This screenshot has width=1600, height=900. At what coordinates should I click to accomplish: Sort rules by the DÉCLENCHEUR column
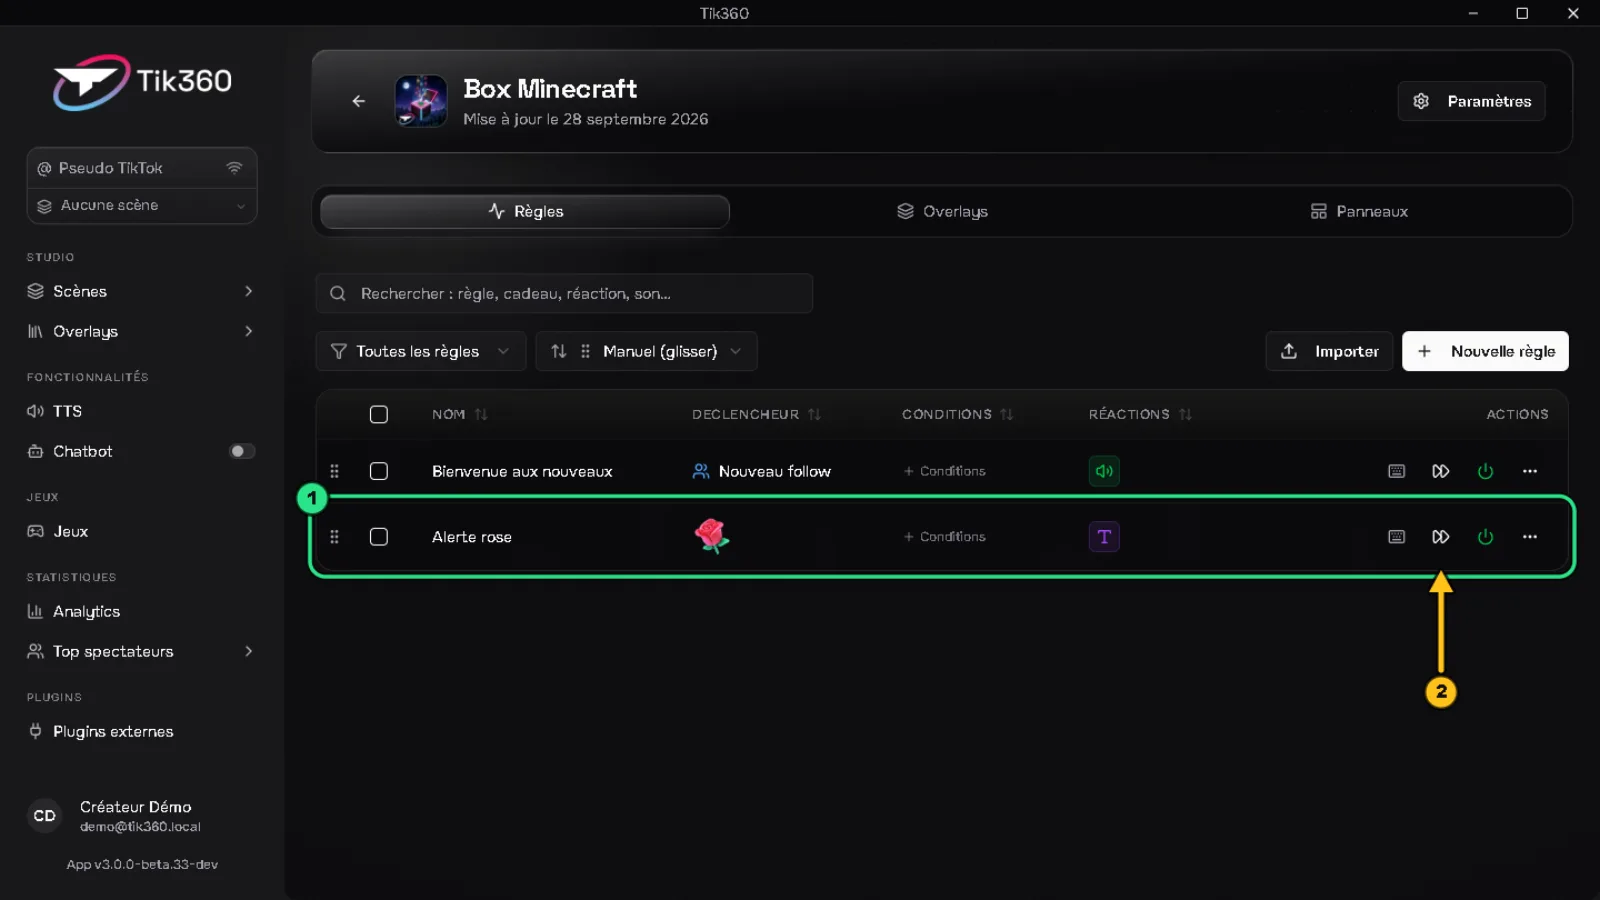click(756, 414)
